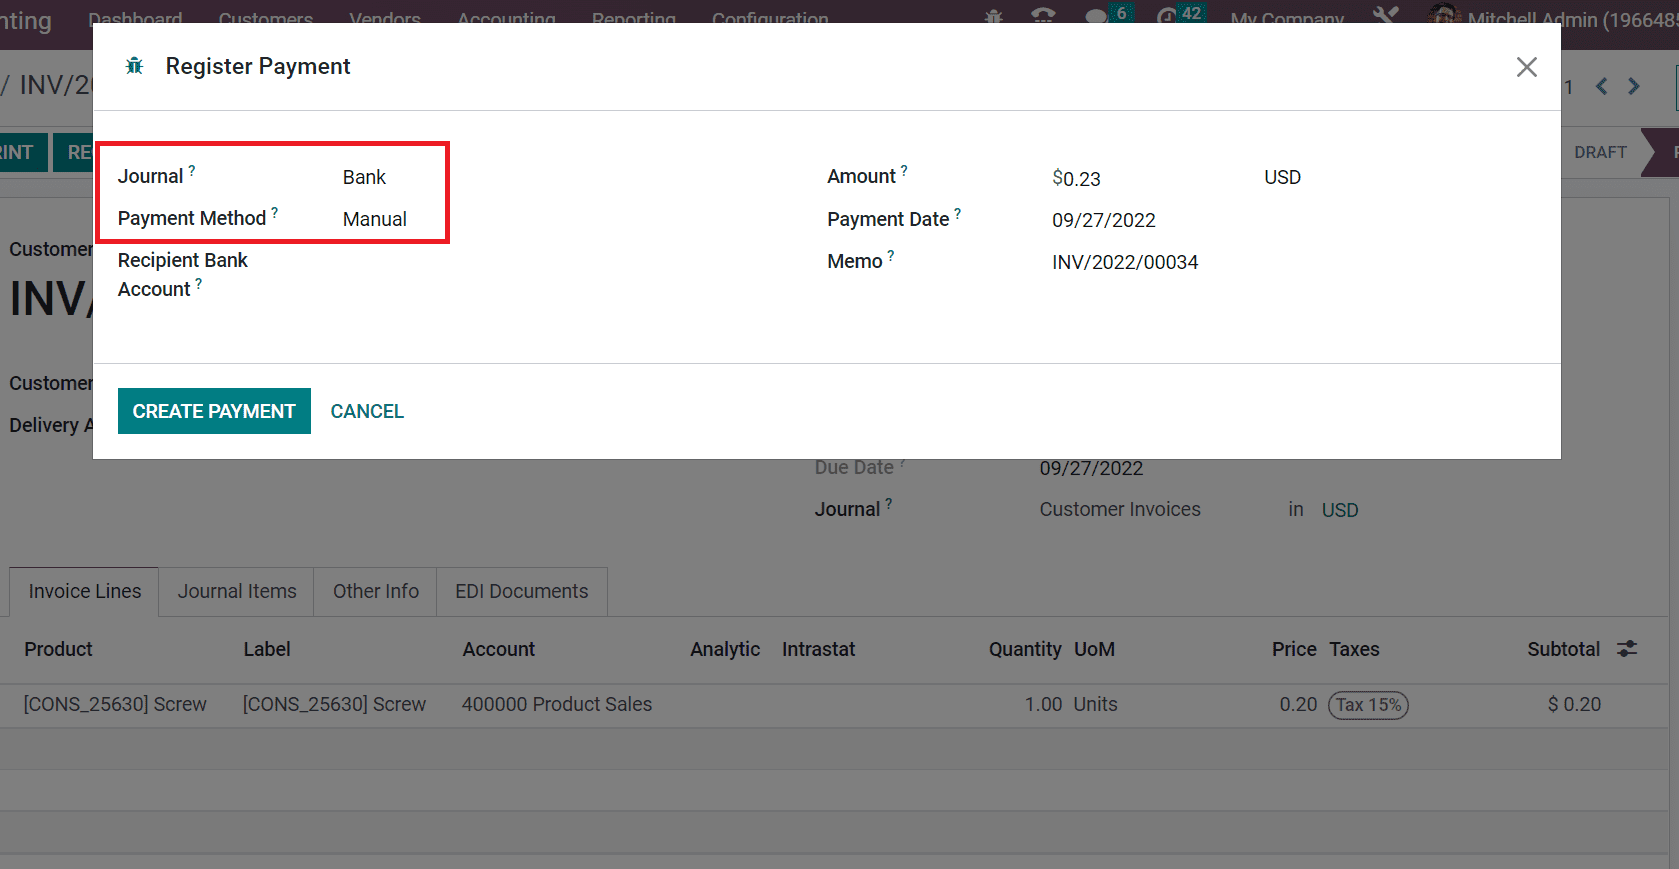Click the Quantity column header
1679x869 pixels.
tap(1025, 649)
